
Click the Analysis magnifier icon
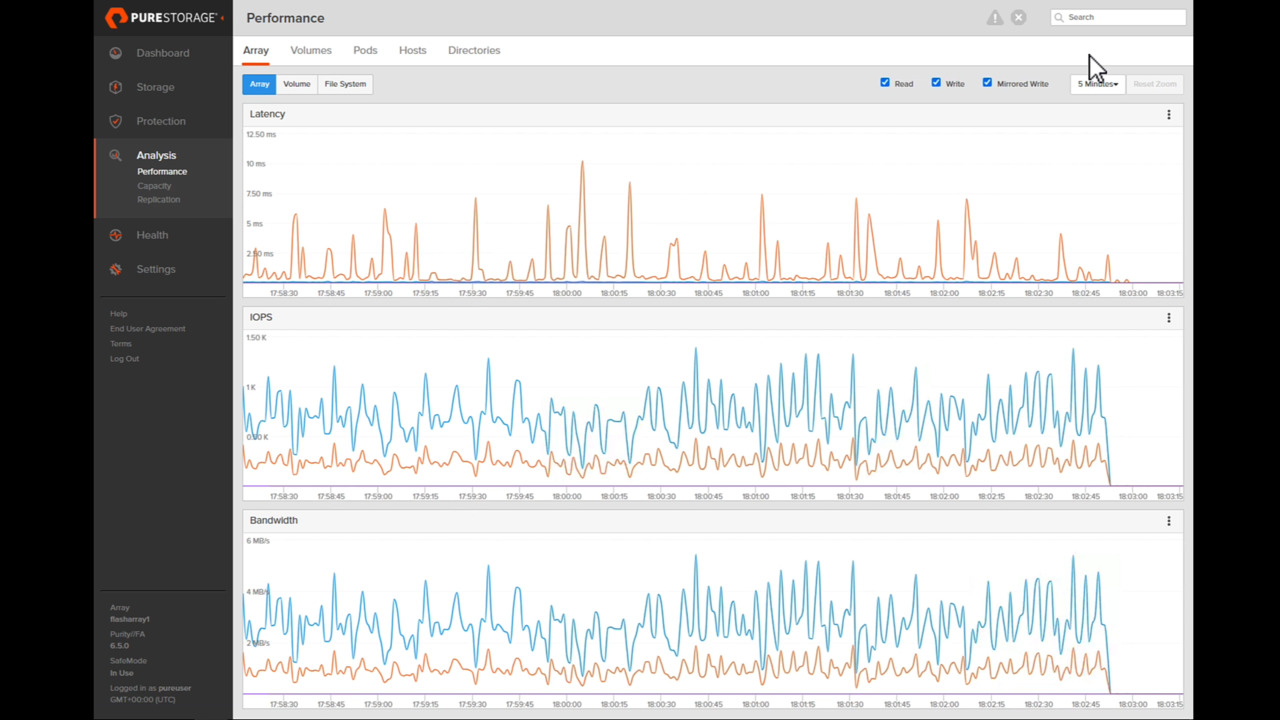click(x=115, y=155)
